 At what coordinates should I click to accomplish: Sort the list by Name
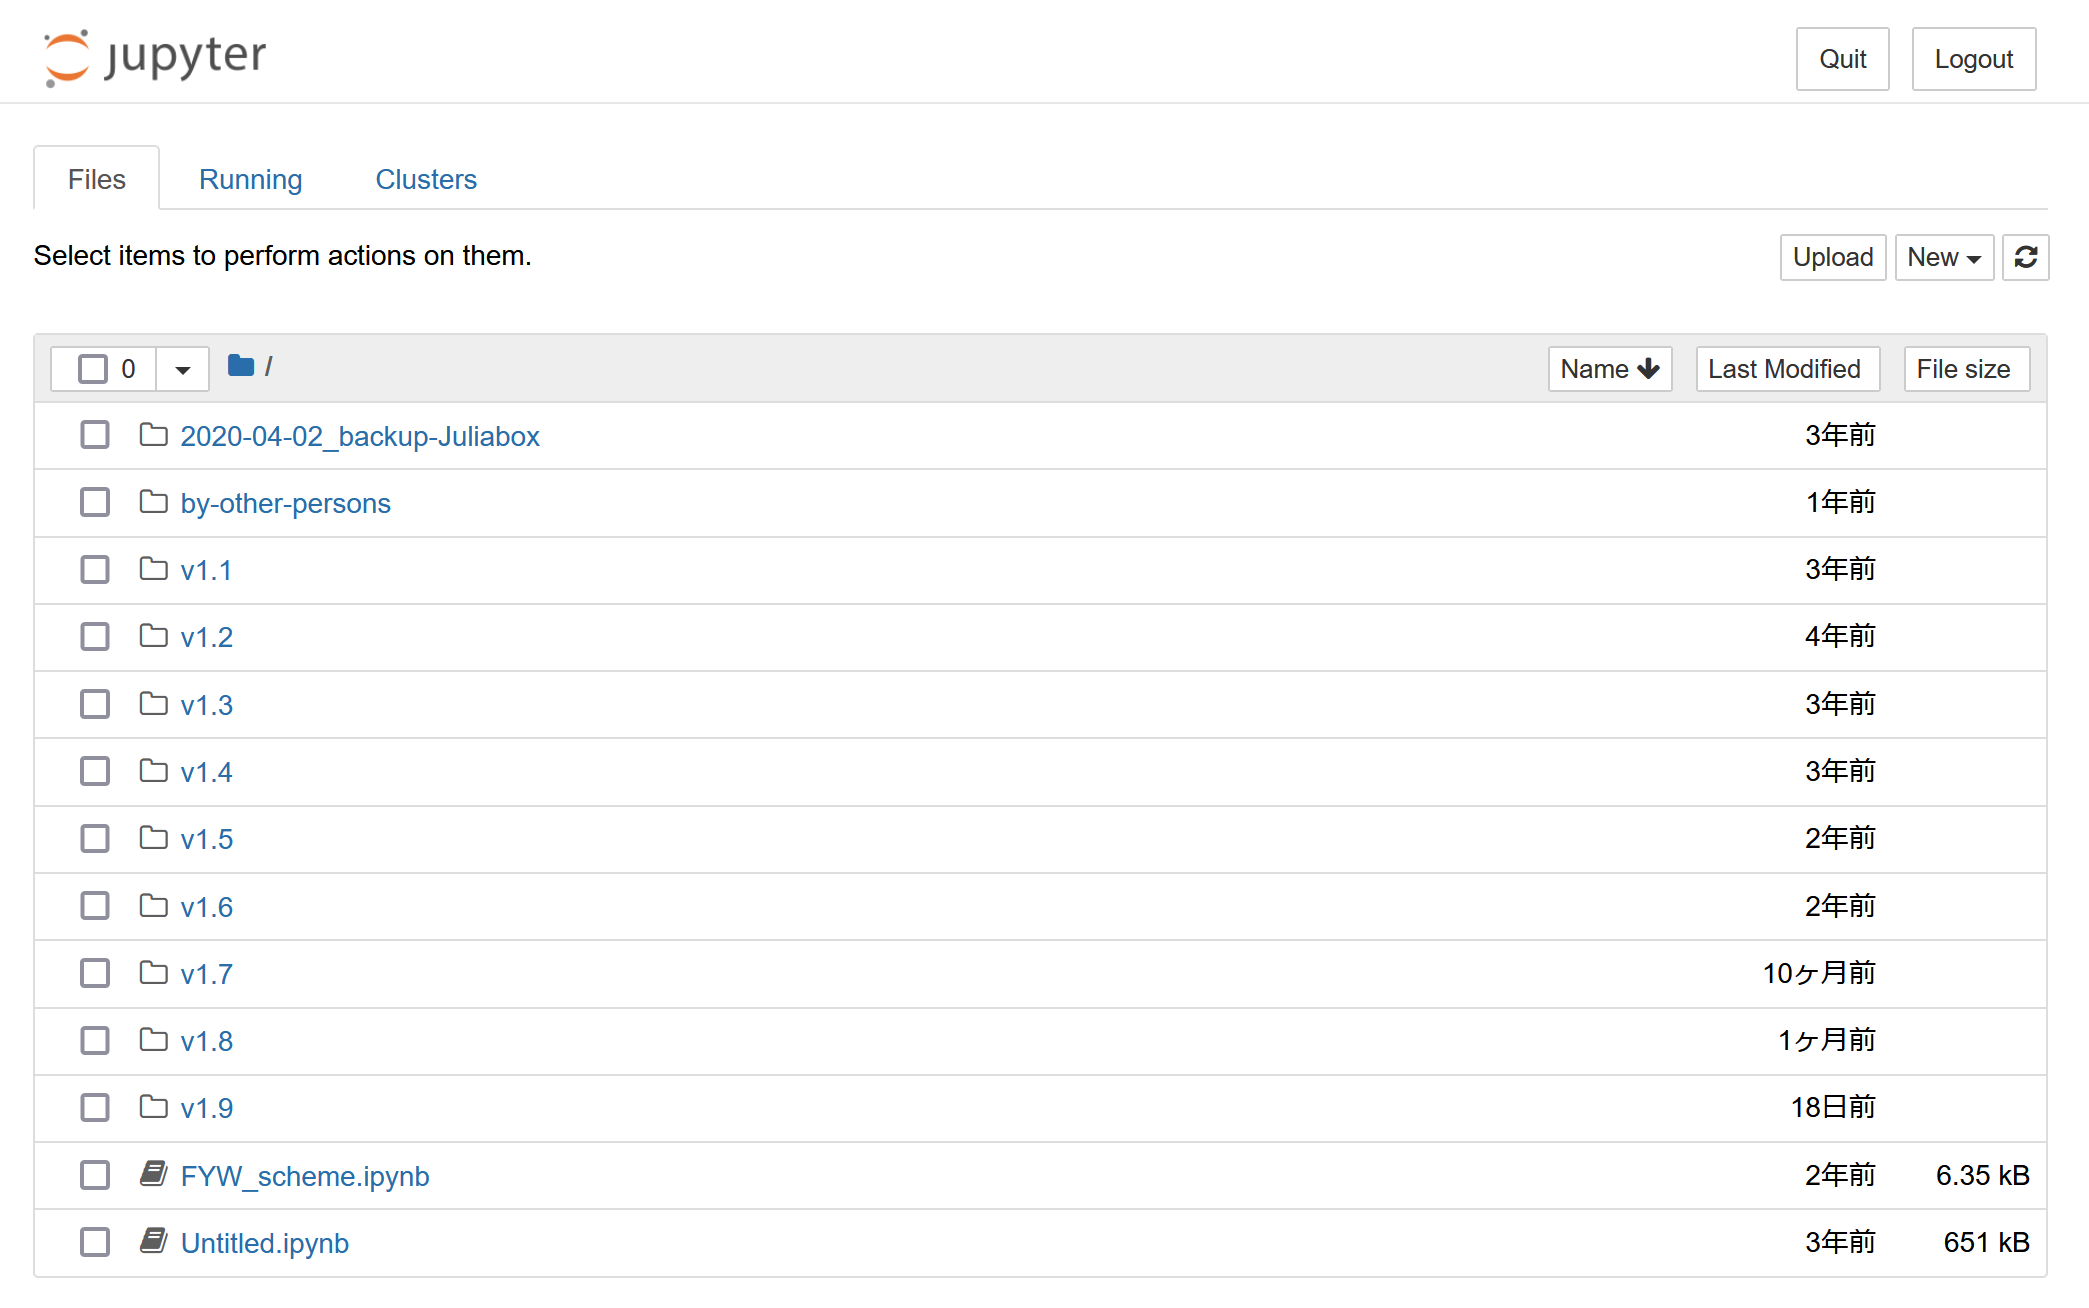click(x=1609, y=369)
